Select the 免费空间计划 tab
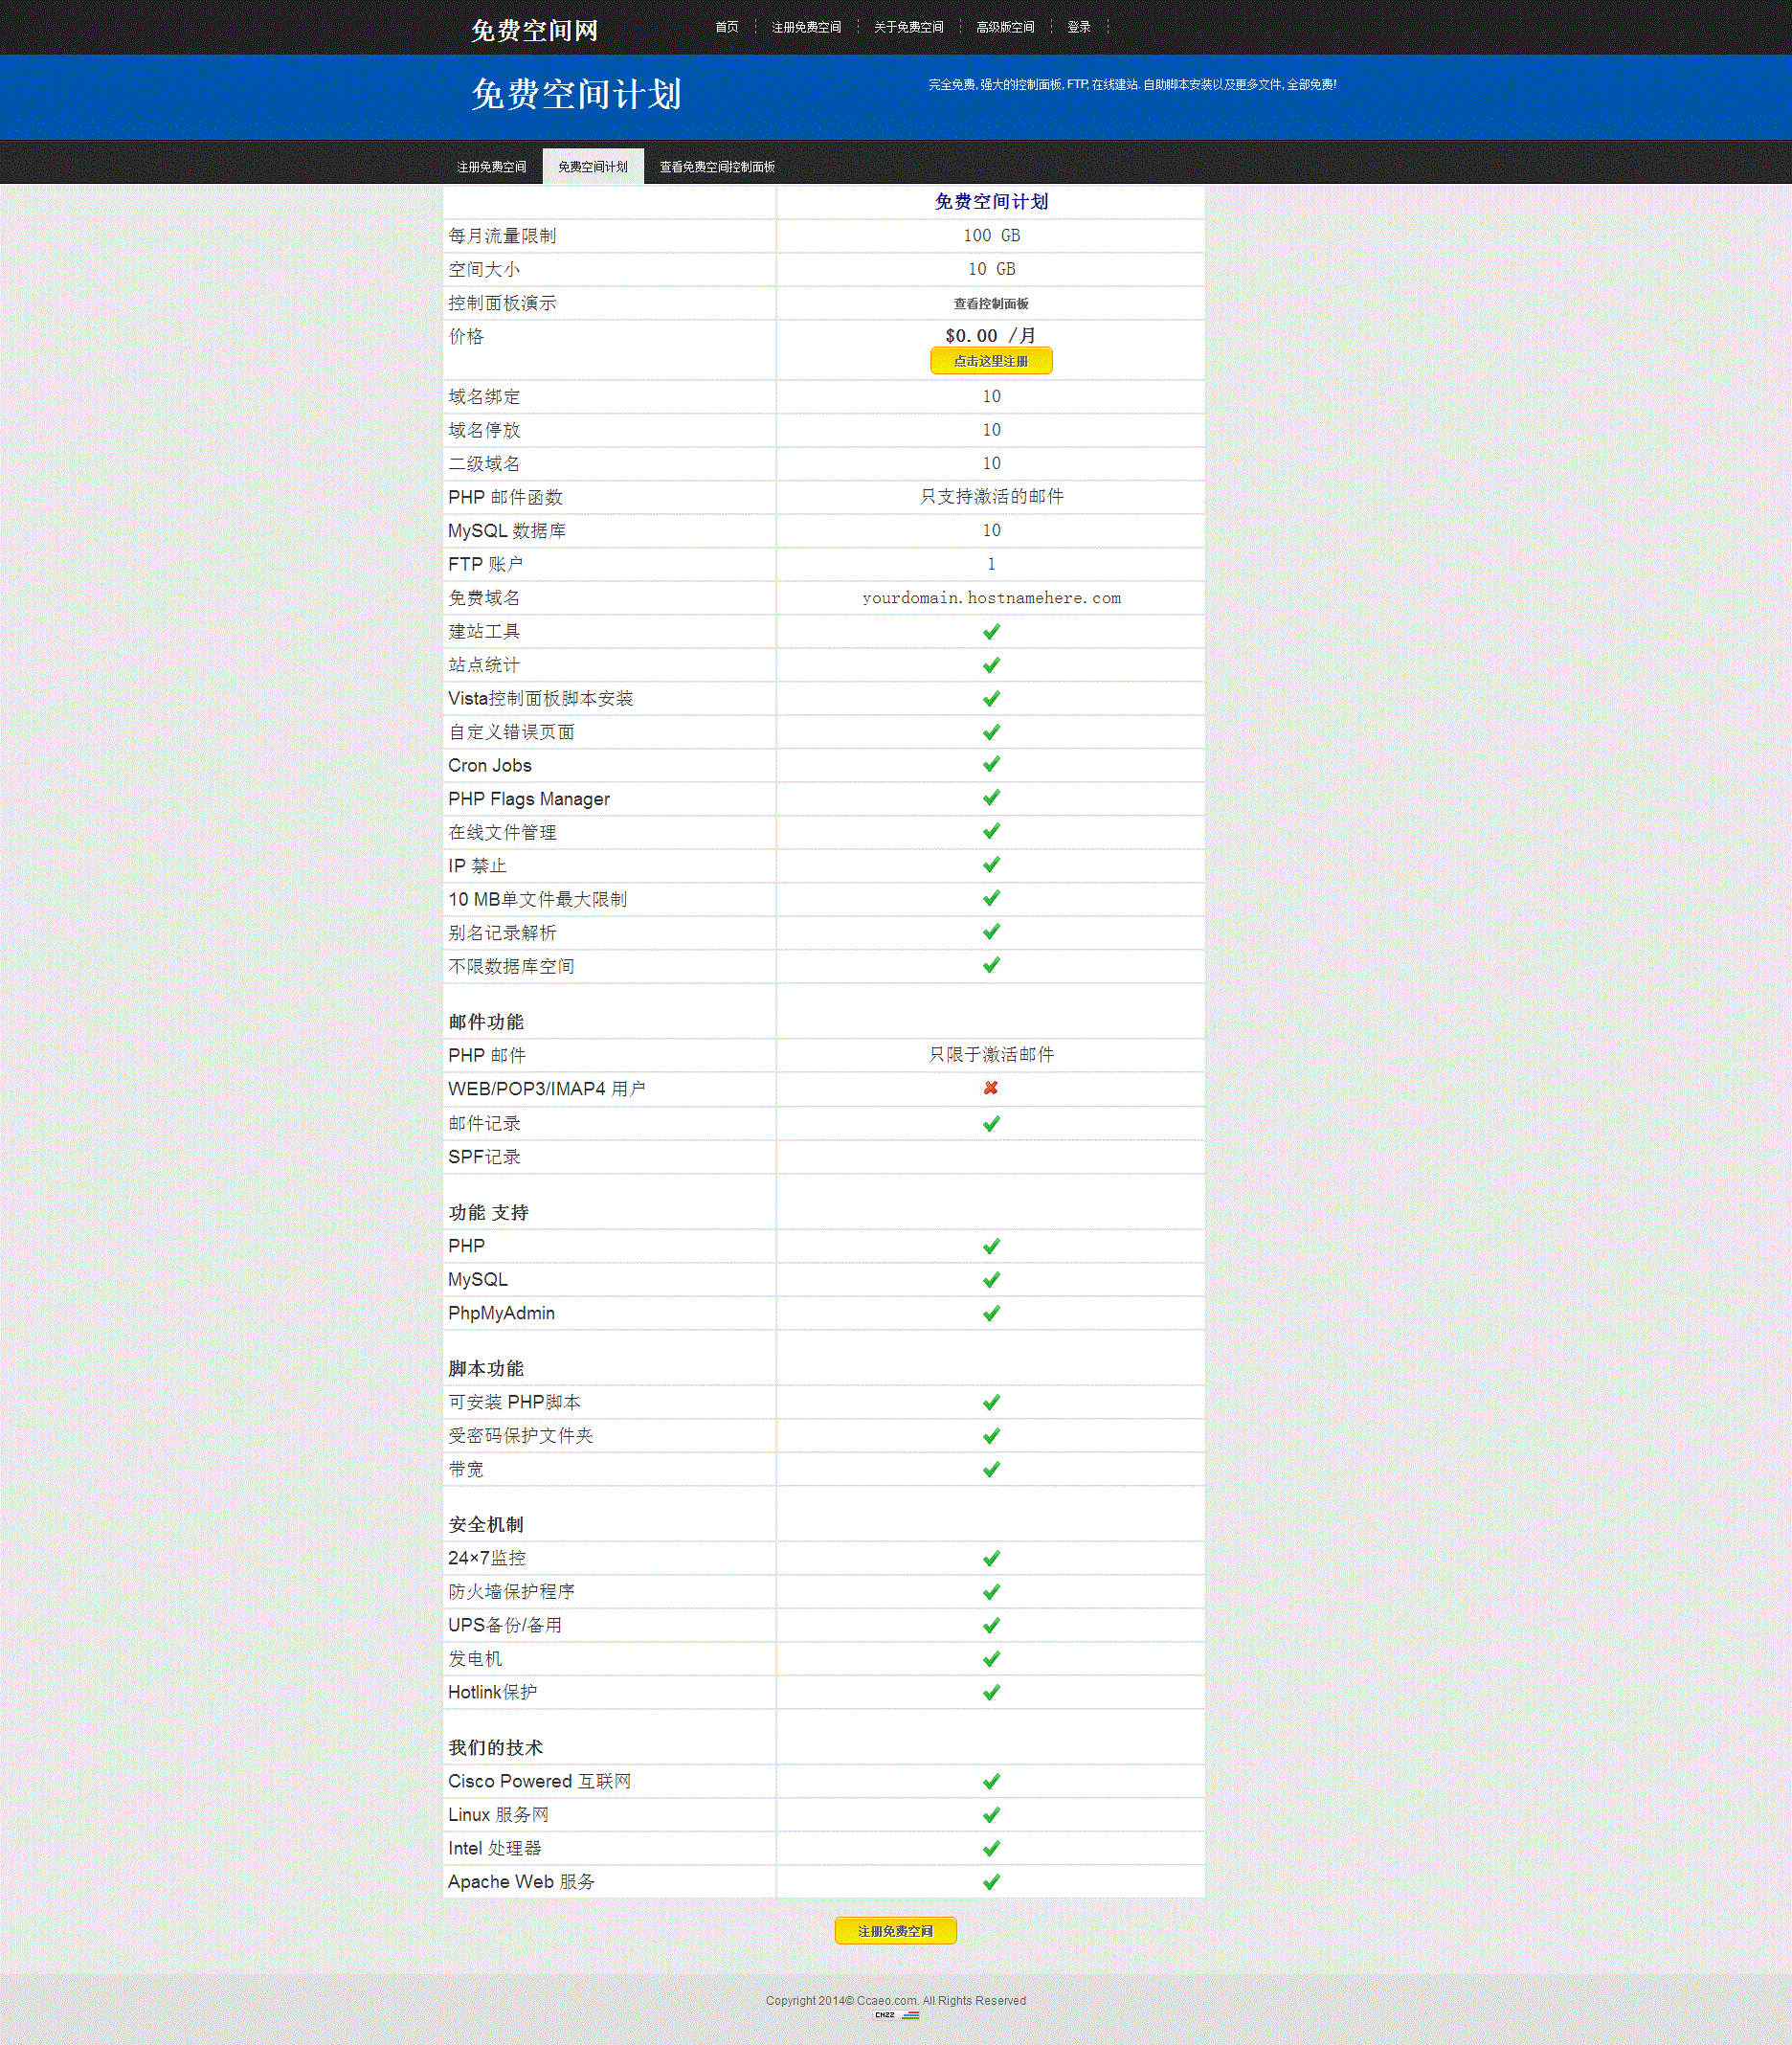 [x=593, y=167]
